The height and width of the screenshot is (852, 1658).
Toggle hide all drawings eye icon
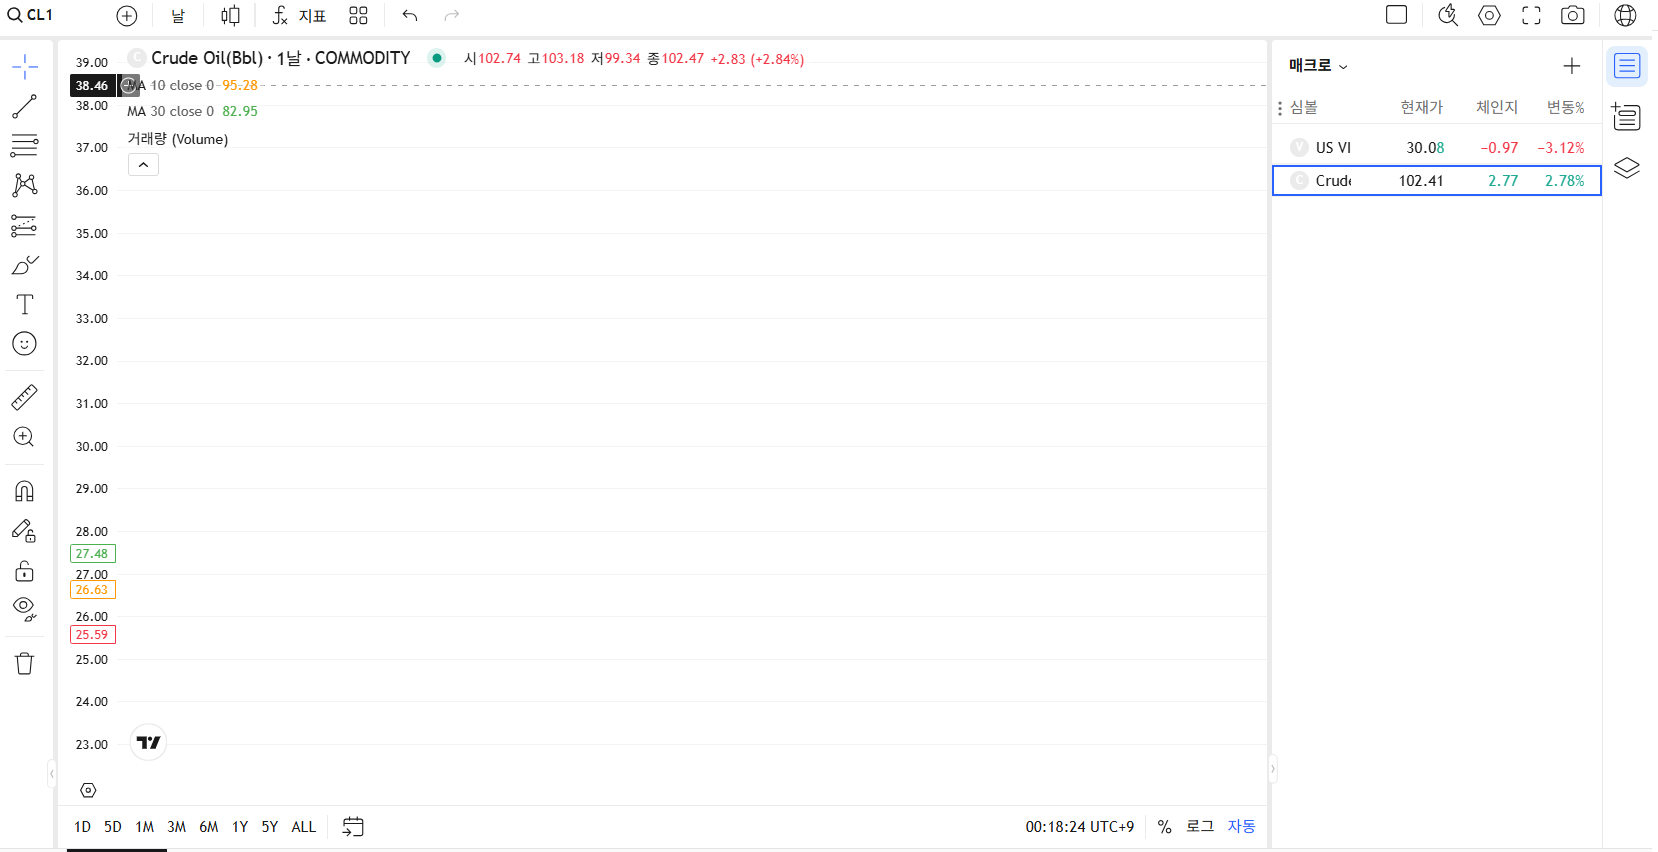click(x=24, y=609)
